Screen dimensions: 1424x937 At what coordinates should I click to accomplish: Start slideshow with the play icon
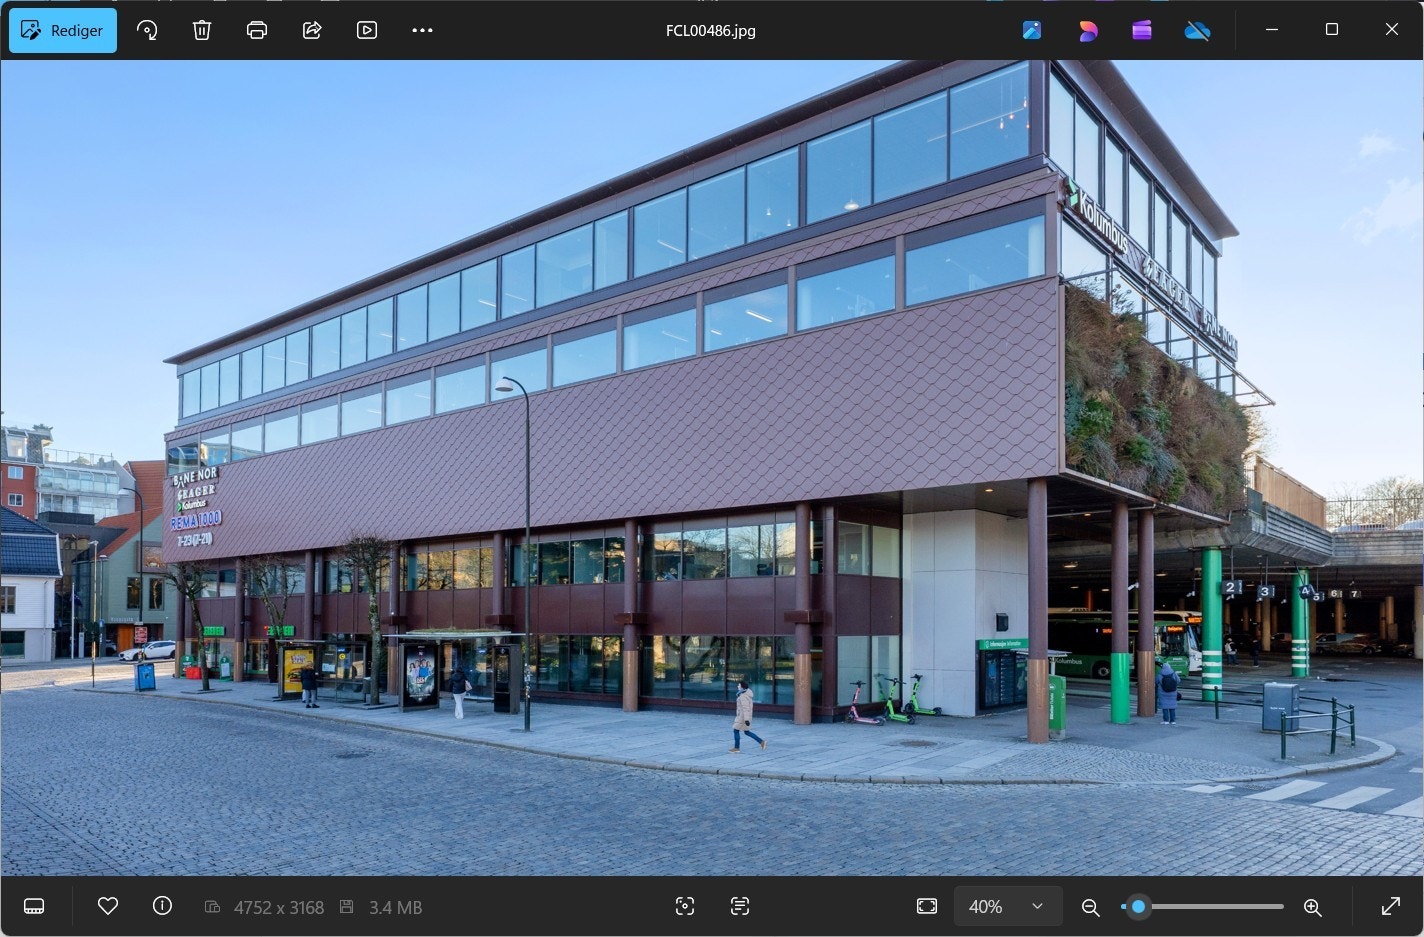tap(367, 30)
